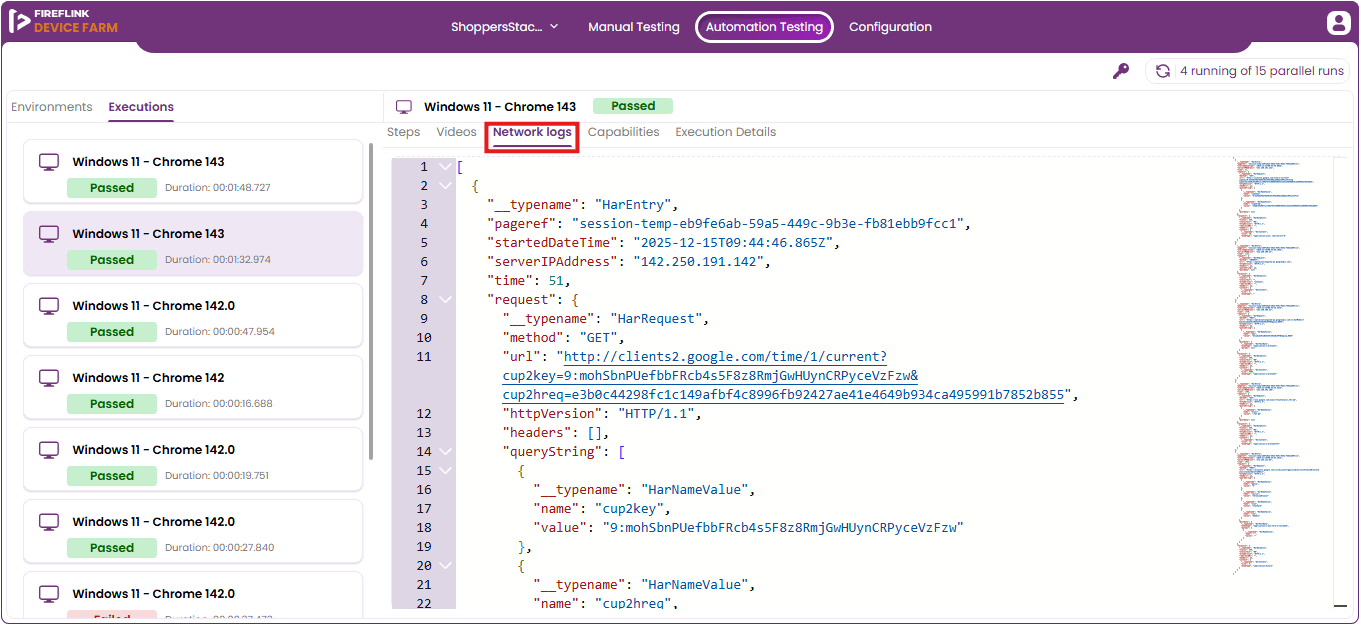Go to Manual Testing
The width and height of the screenshot is (1361, 626).
[634, 27]
